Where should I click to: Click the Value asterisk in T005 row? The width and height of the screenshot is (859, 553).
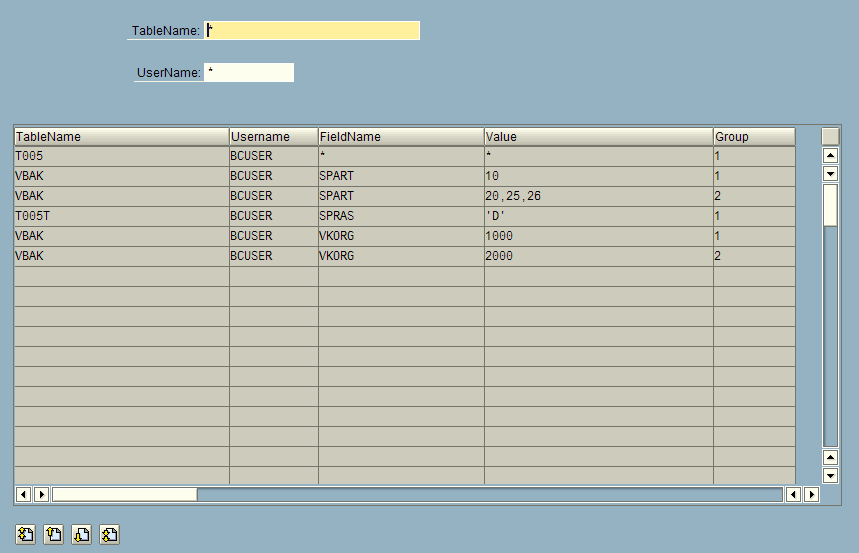coord(599,156)
